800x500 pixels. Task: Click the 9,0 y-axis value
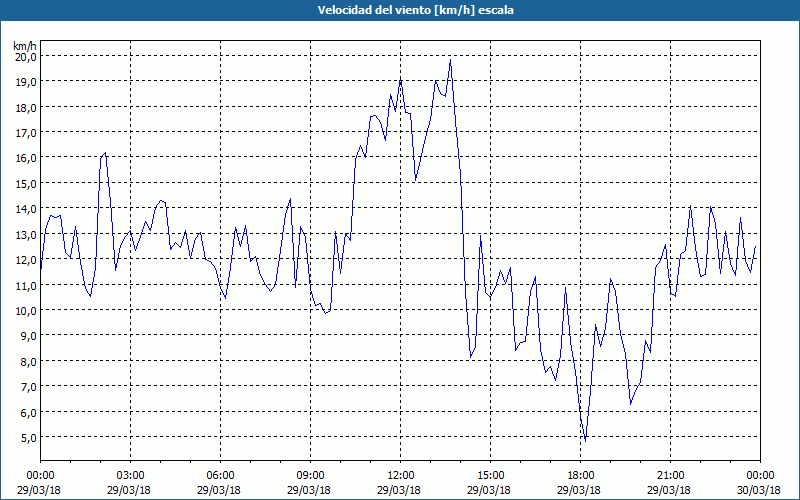click(28, 336)
